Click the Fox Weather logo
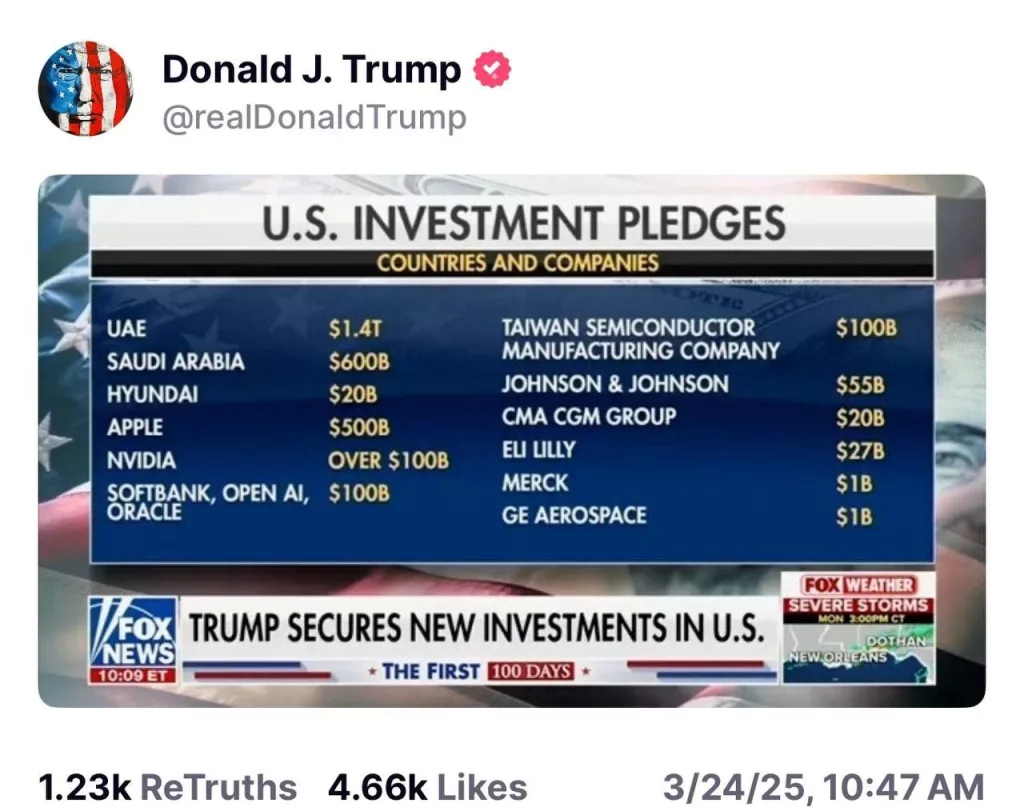 point(858,585)
